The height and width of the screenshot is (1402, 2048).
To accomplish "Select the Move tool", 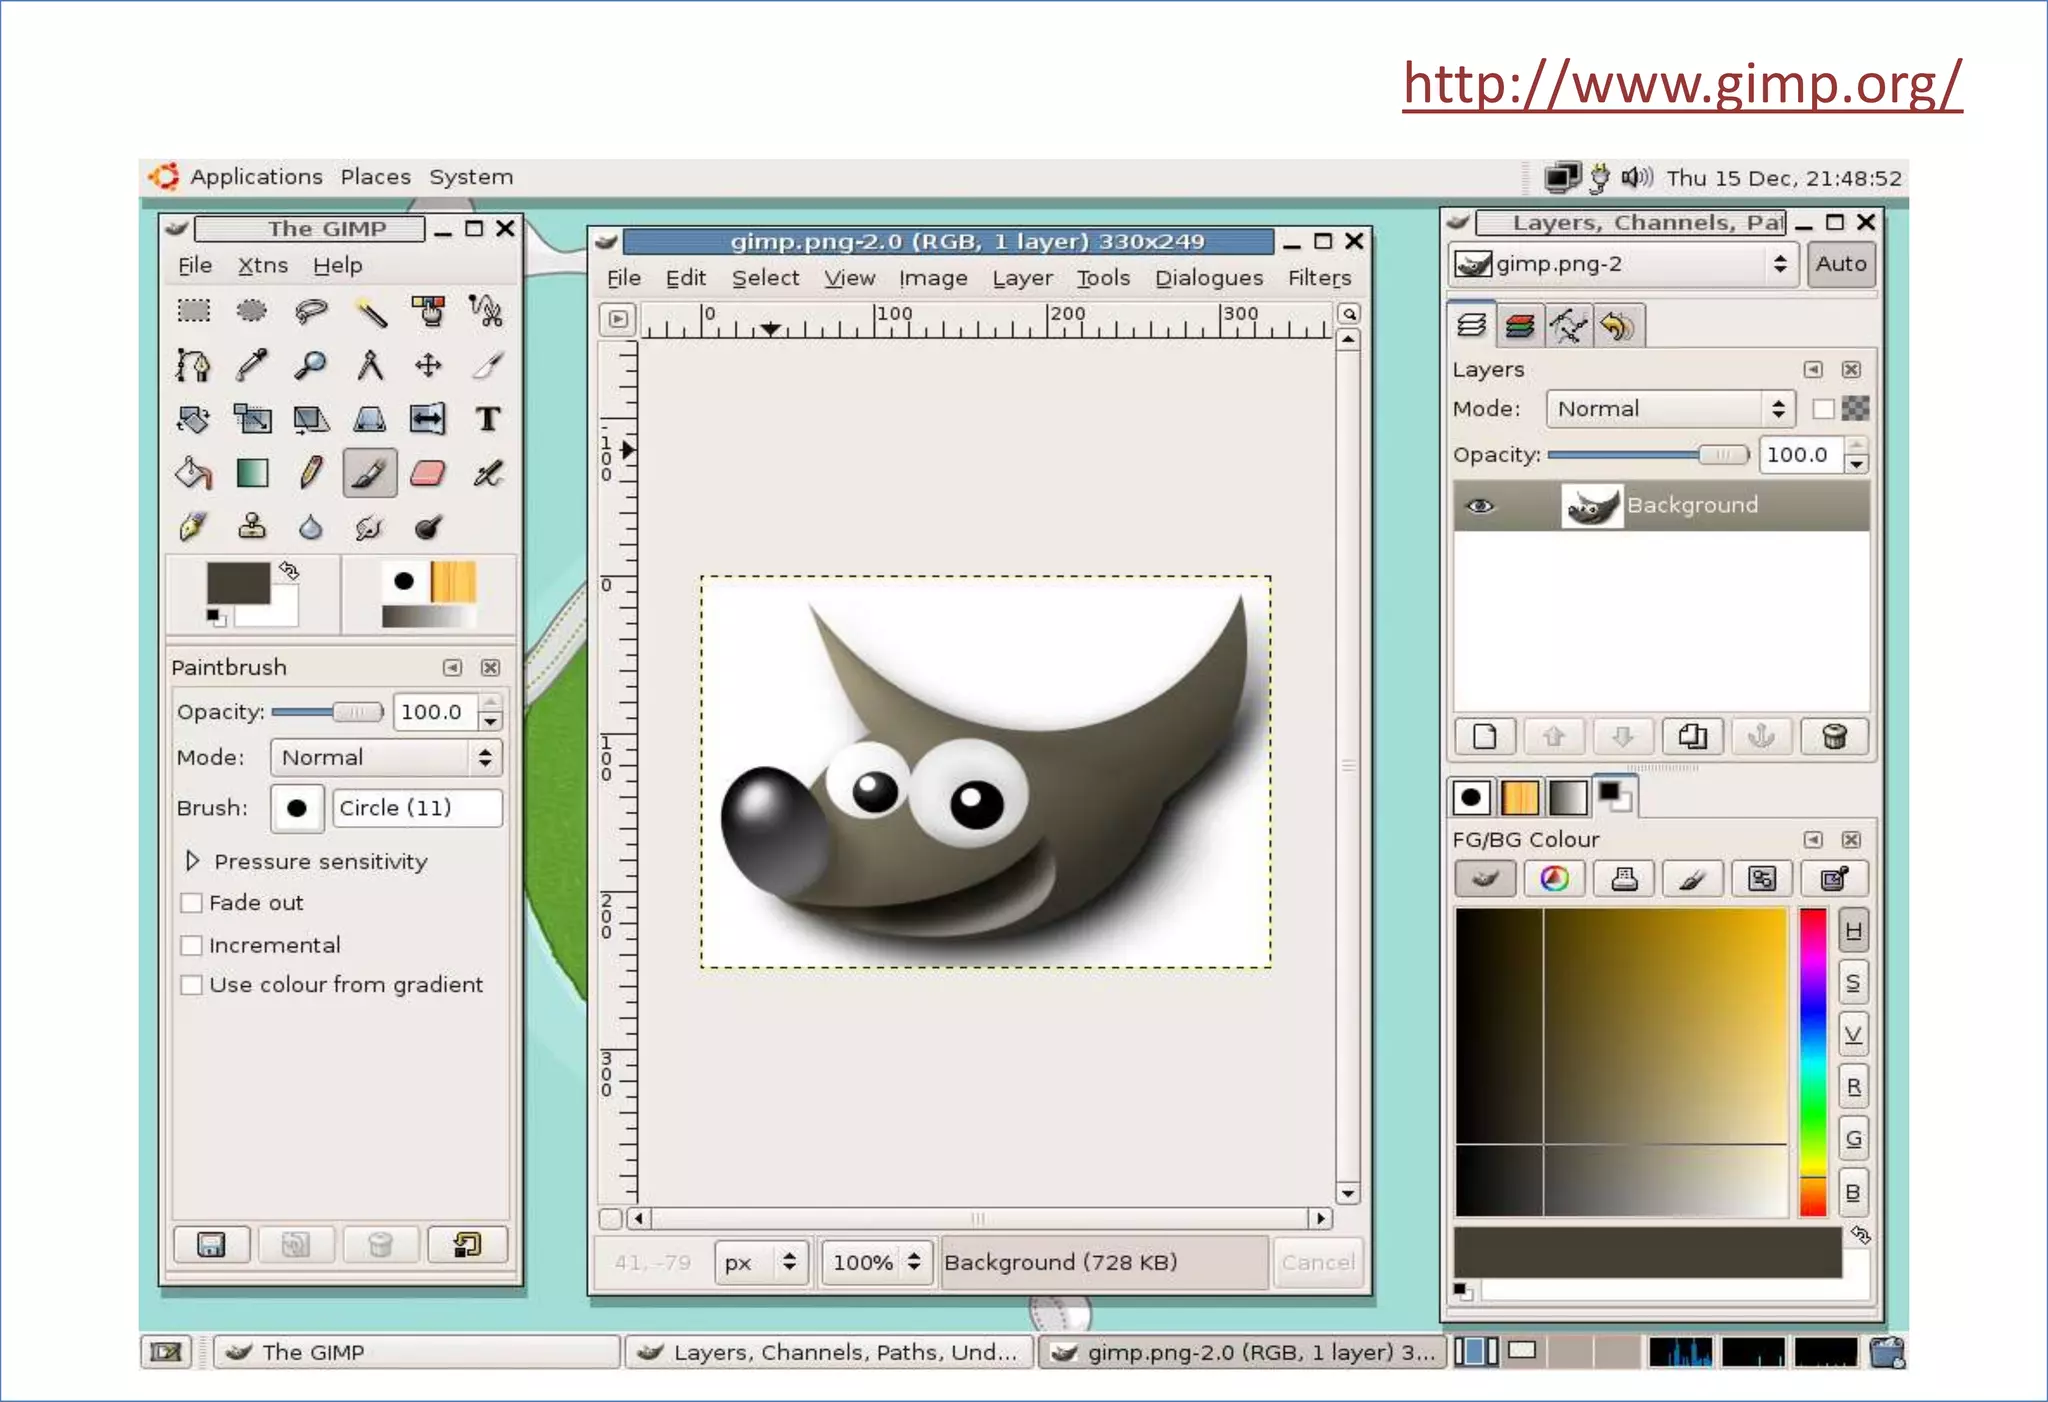I will pos(428,365).
